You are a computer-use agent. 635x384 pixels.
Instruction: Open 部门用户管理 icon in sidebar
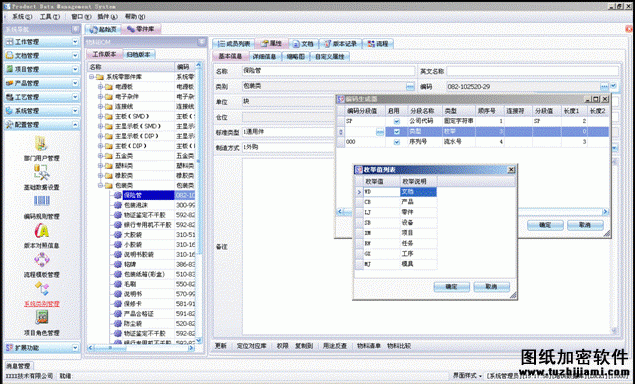[x=41, y=143]
